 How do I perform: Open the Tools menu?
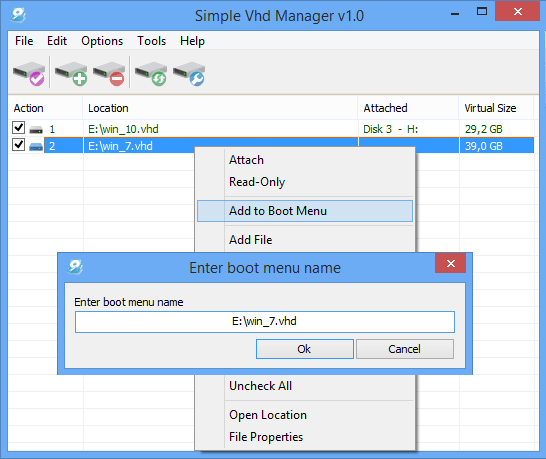[151, 41]
